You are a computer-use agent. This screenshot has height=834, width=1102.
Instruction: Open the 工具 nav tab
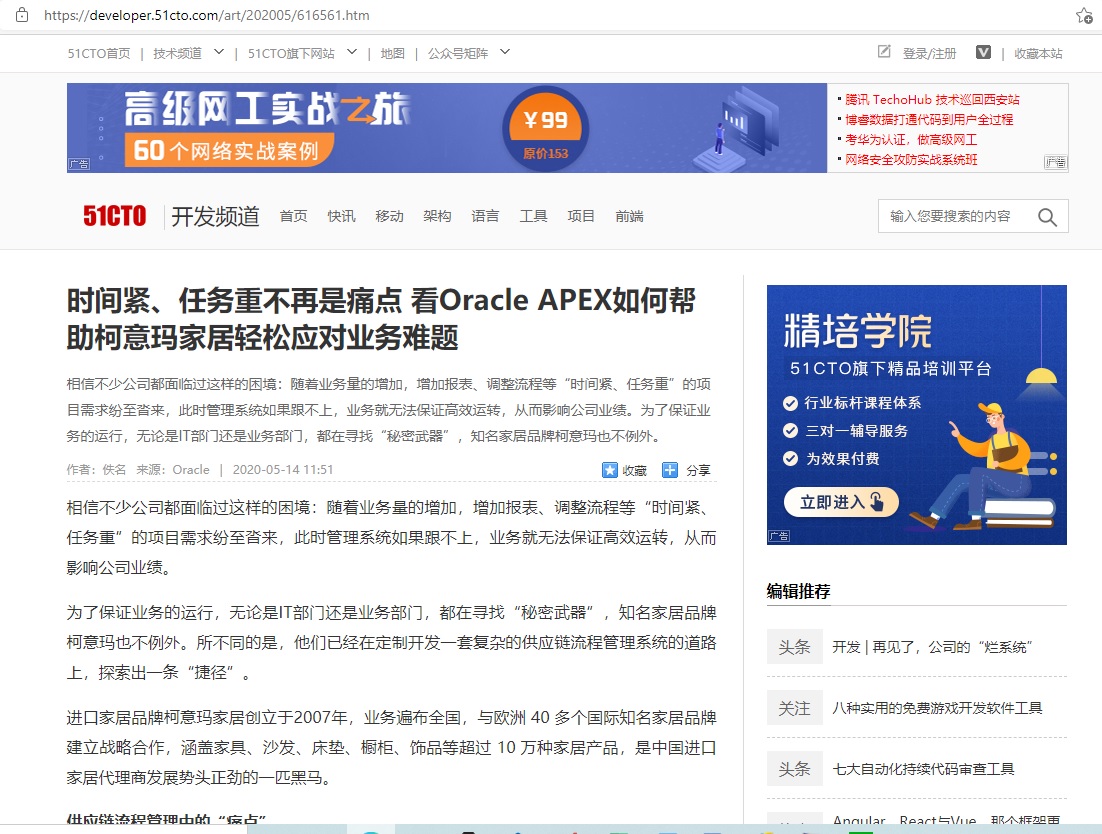tap(533, 216)
